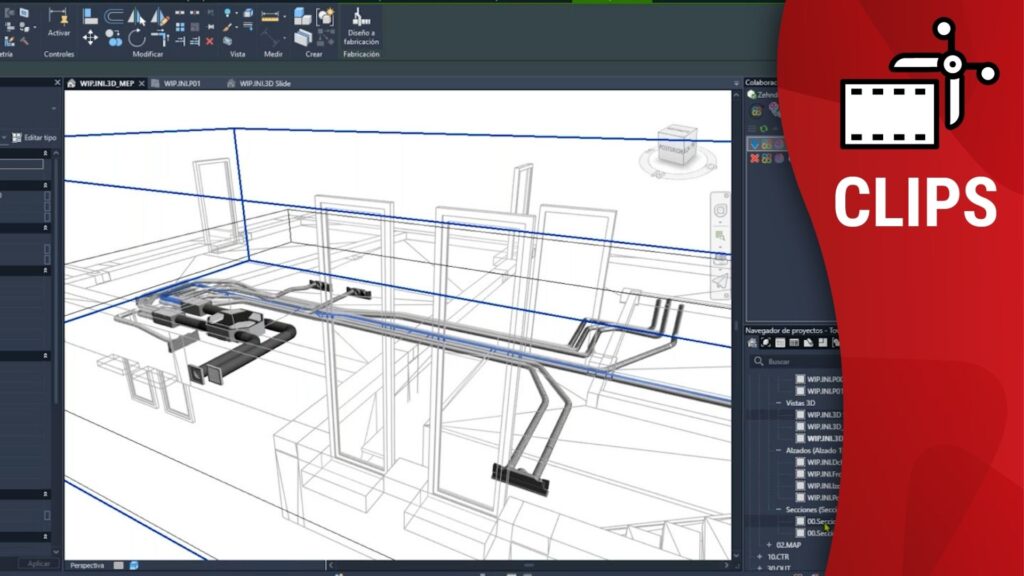Image resolution: width=1024 pixels, height=576 pixels.
Task: Click the Buscar search field
Action: pos(795,361)
